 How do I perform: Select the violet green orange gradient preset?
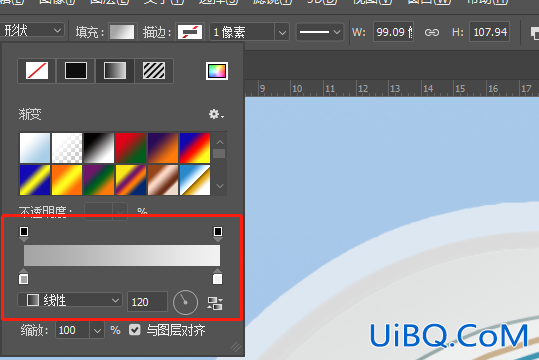(x=99, y=180)
